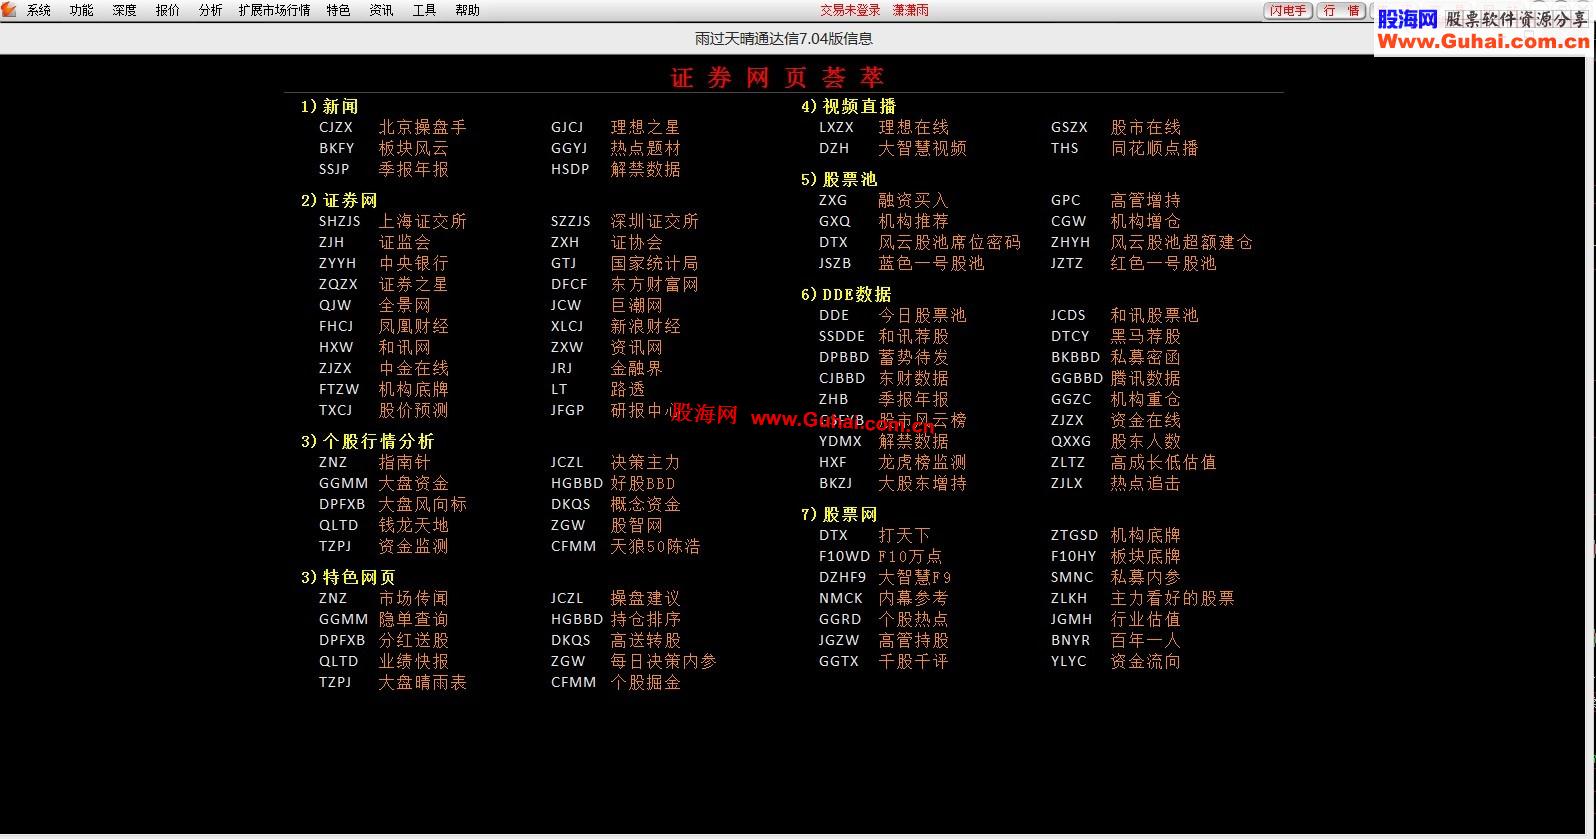Open the 资金流向 link
Viewport: 1596px width, 839px height.
pos(1146,661)
